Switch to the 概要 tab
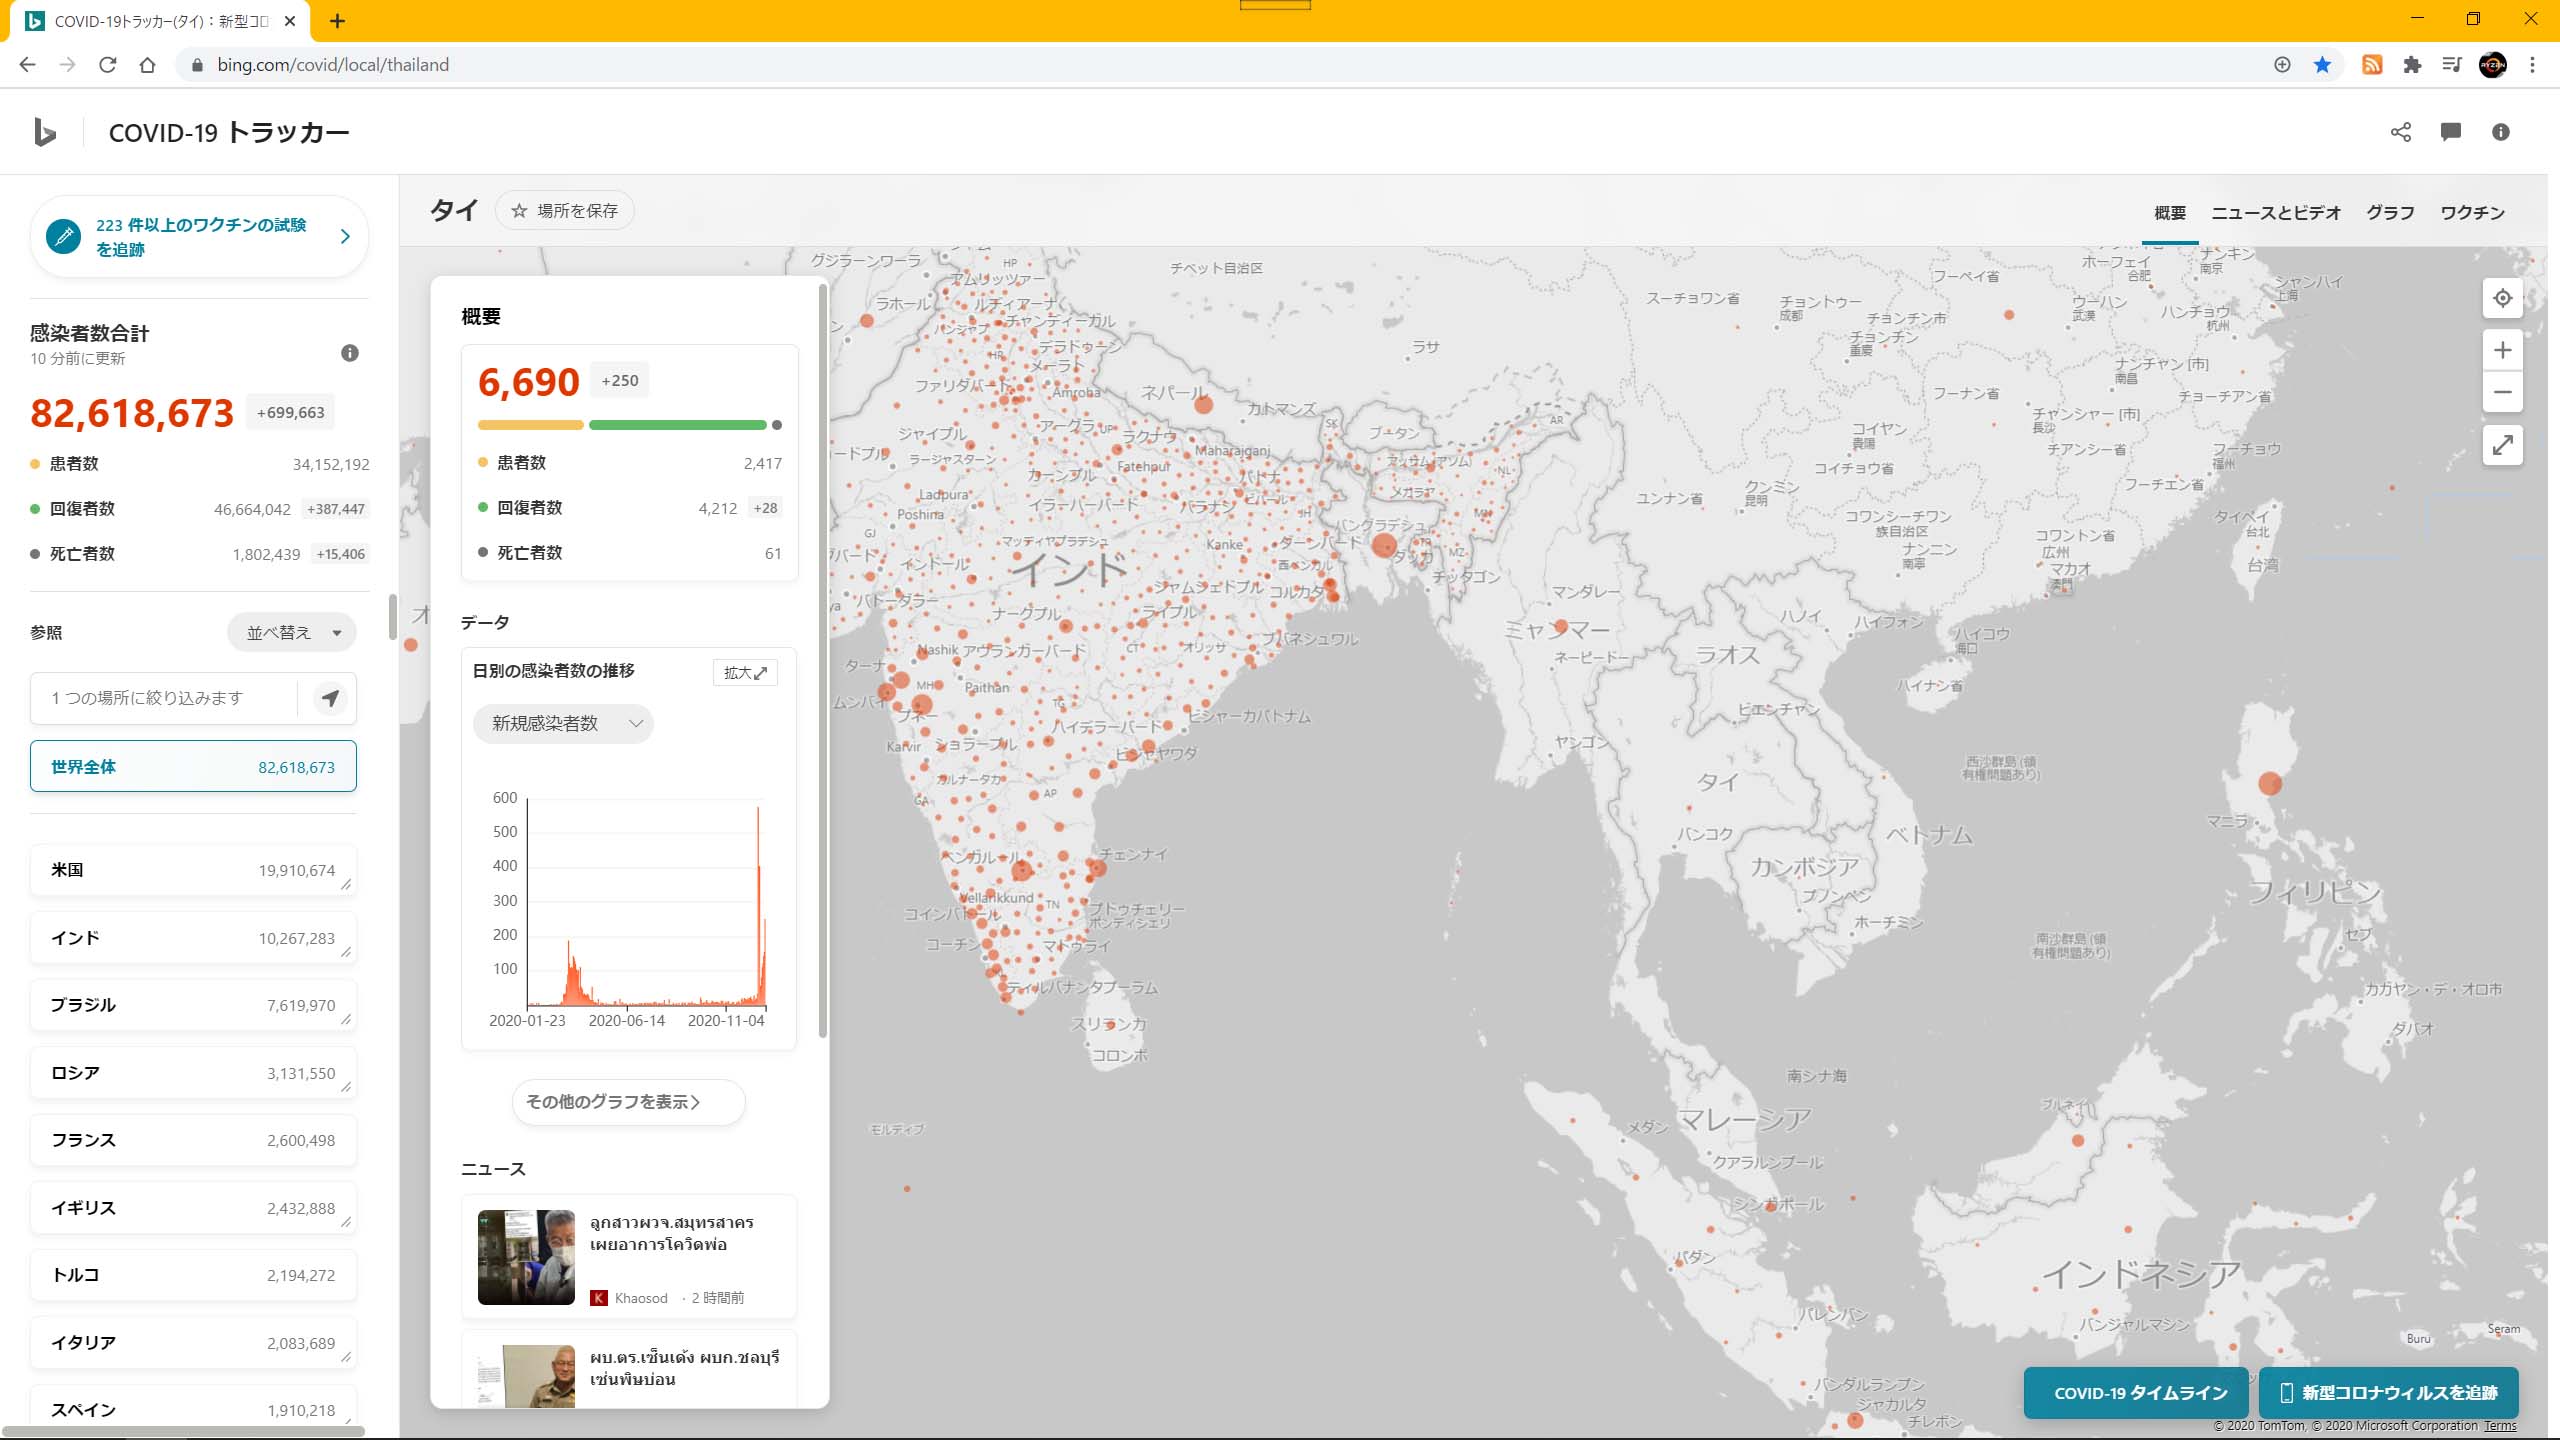 point(2170,213)
